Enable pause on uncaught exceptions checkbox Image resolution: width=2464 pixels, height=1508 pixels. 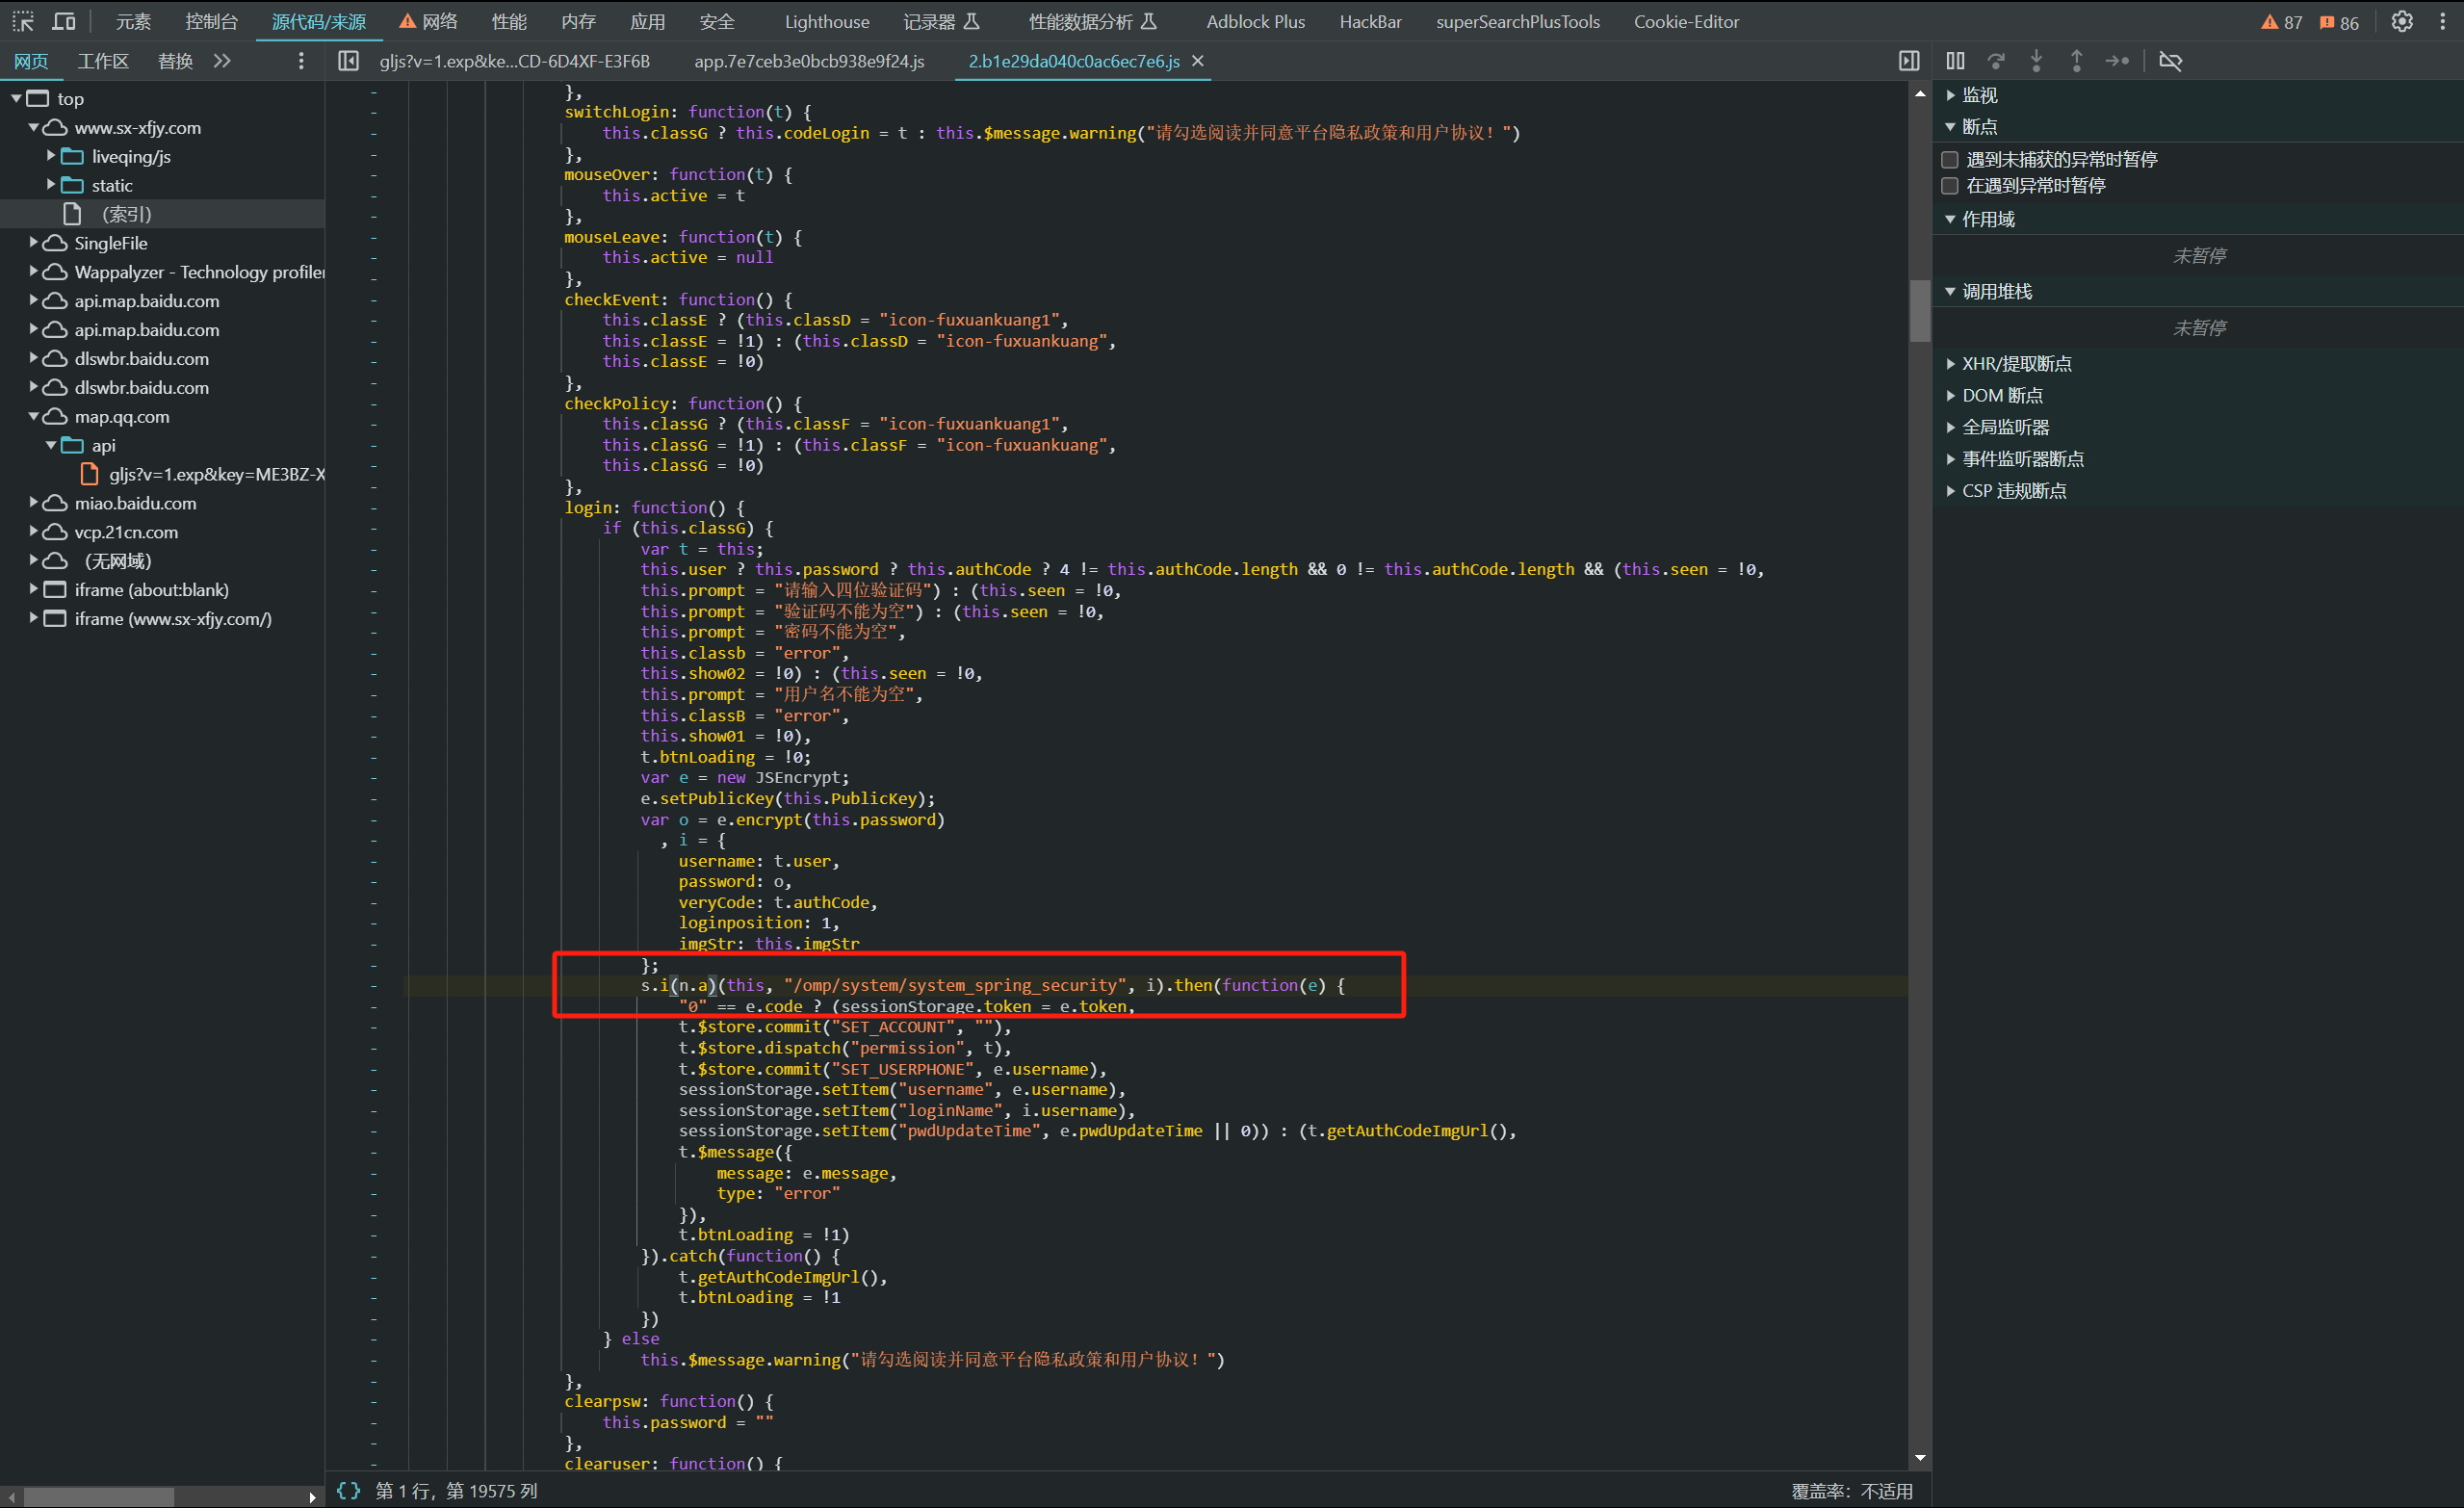[1950, 159]
